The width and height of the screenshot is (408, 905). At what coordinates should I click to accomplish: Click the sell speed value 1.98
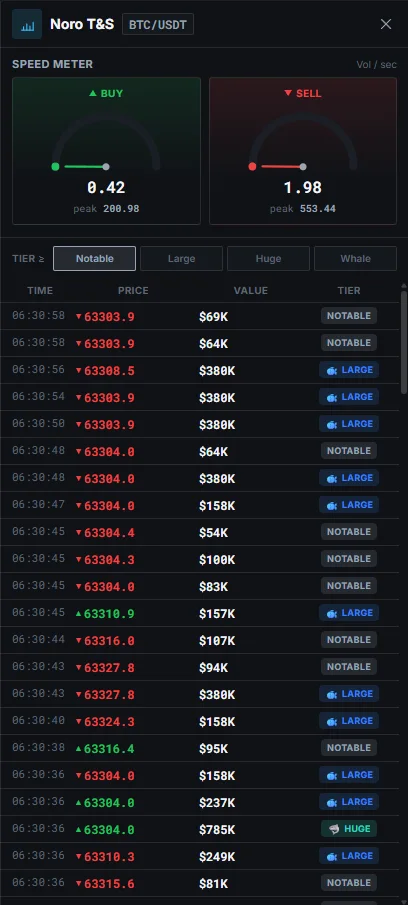tap(303, 187)
